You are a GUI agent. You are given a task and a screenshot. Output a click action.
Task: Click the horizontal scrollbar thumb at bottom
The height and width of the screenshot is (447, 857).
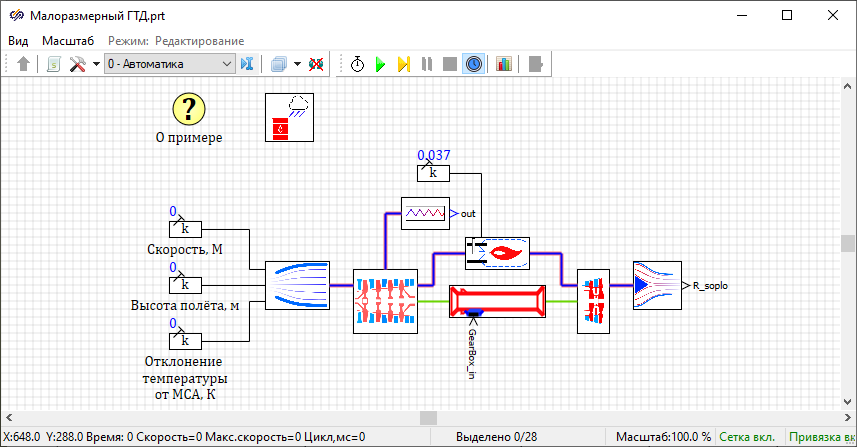(428, 417)
